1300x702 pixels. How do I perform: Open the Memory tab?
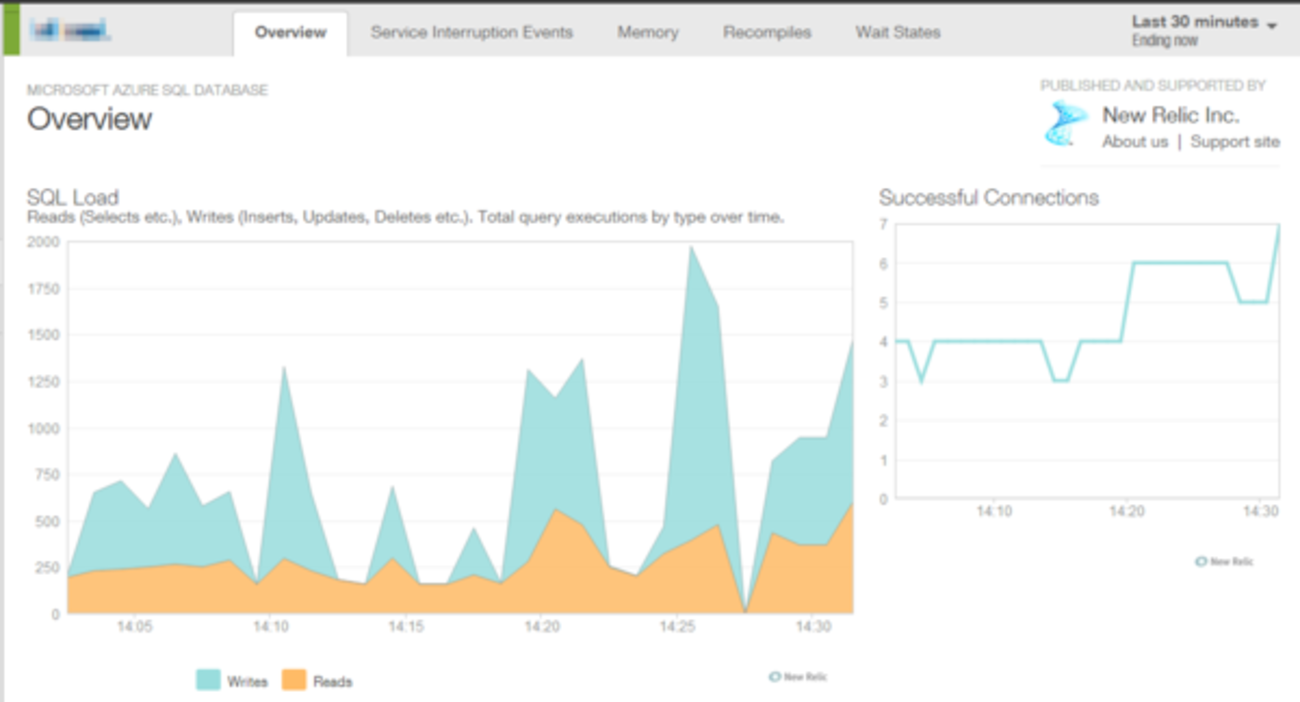648,33
